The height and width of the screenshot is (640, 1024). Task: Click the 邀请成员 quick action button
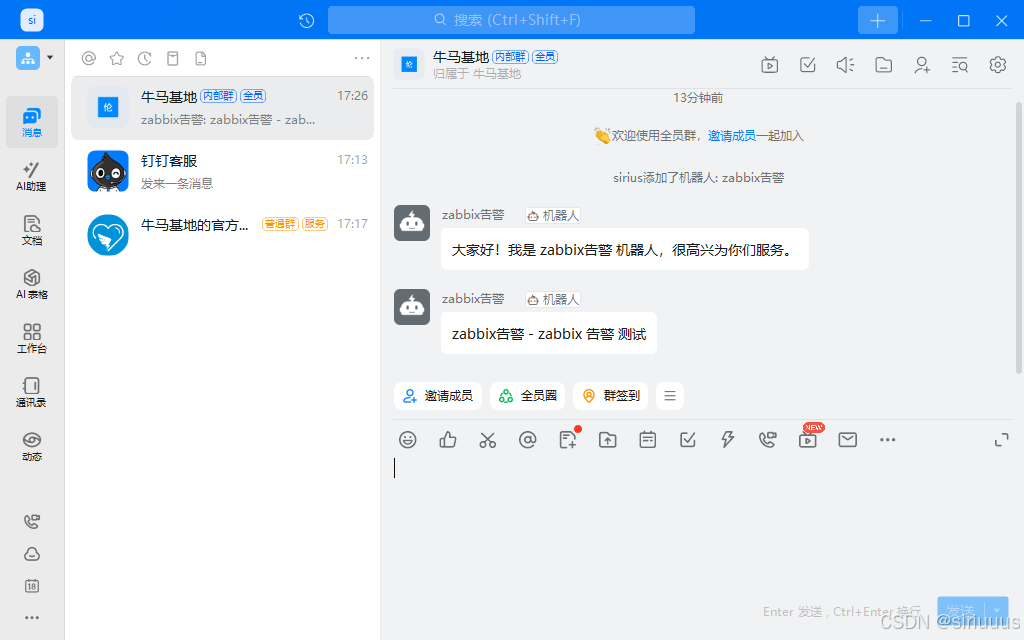pyautogui.click(x=438, y=396)
